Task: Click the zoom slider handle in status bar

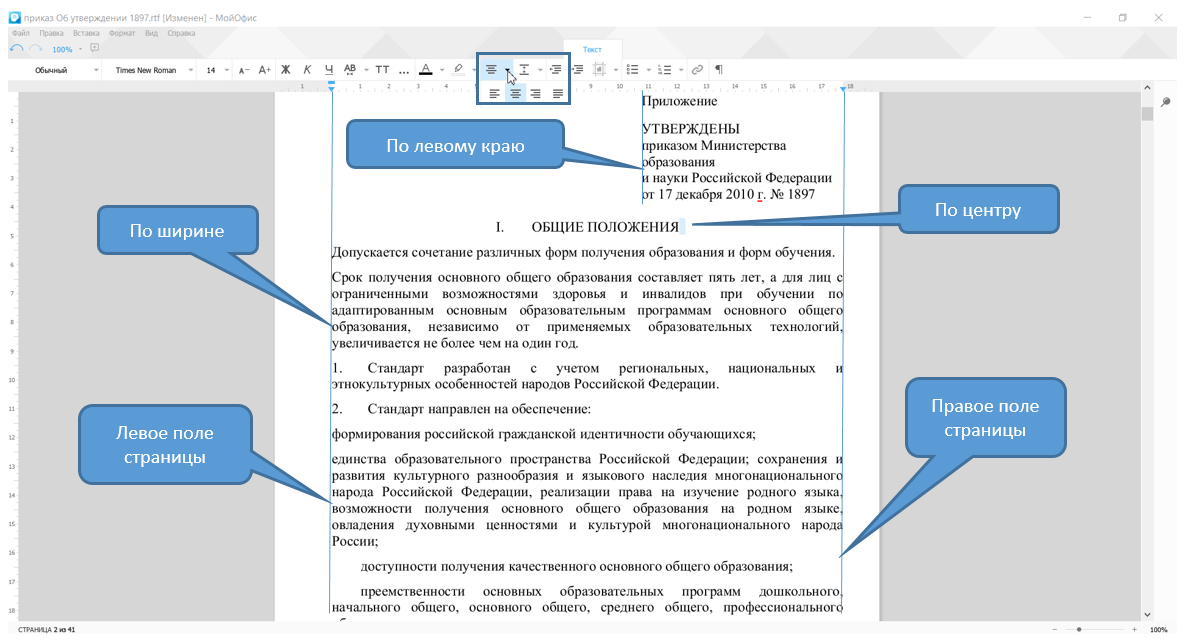Action: [1079, 629]
